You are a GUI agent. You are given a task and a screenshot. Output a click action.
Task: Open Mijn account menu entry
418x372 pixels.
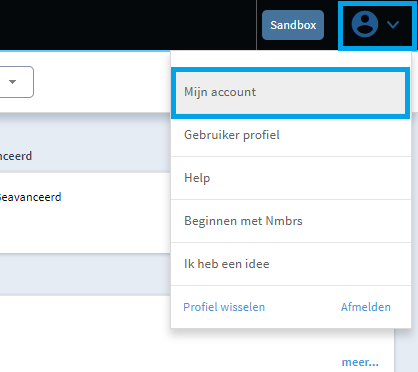[290, 92]
